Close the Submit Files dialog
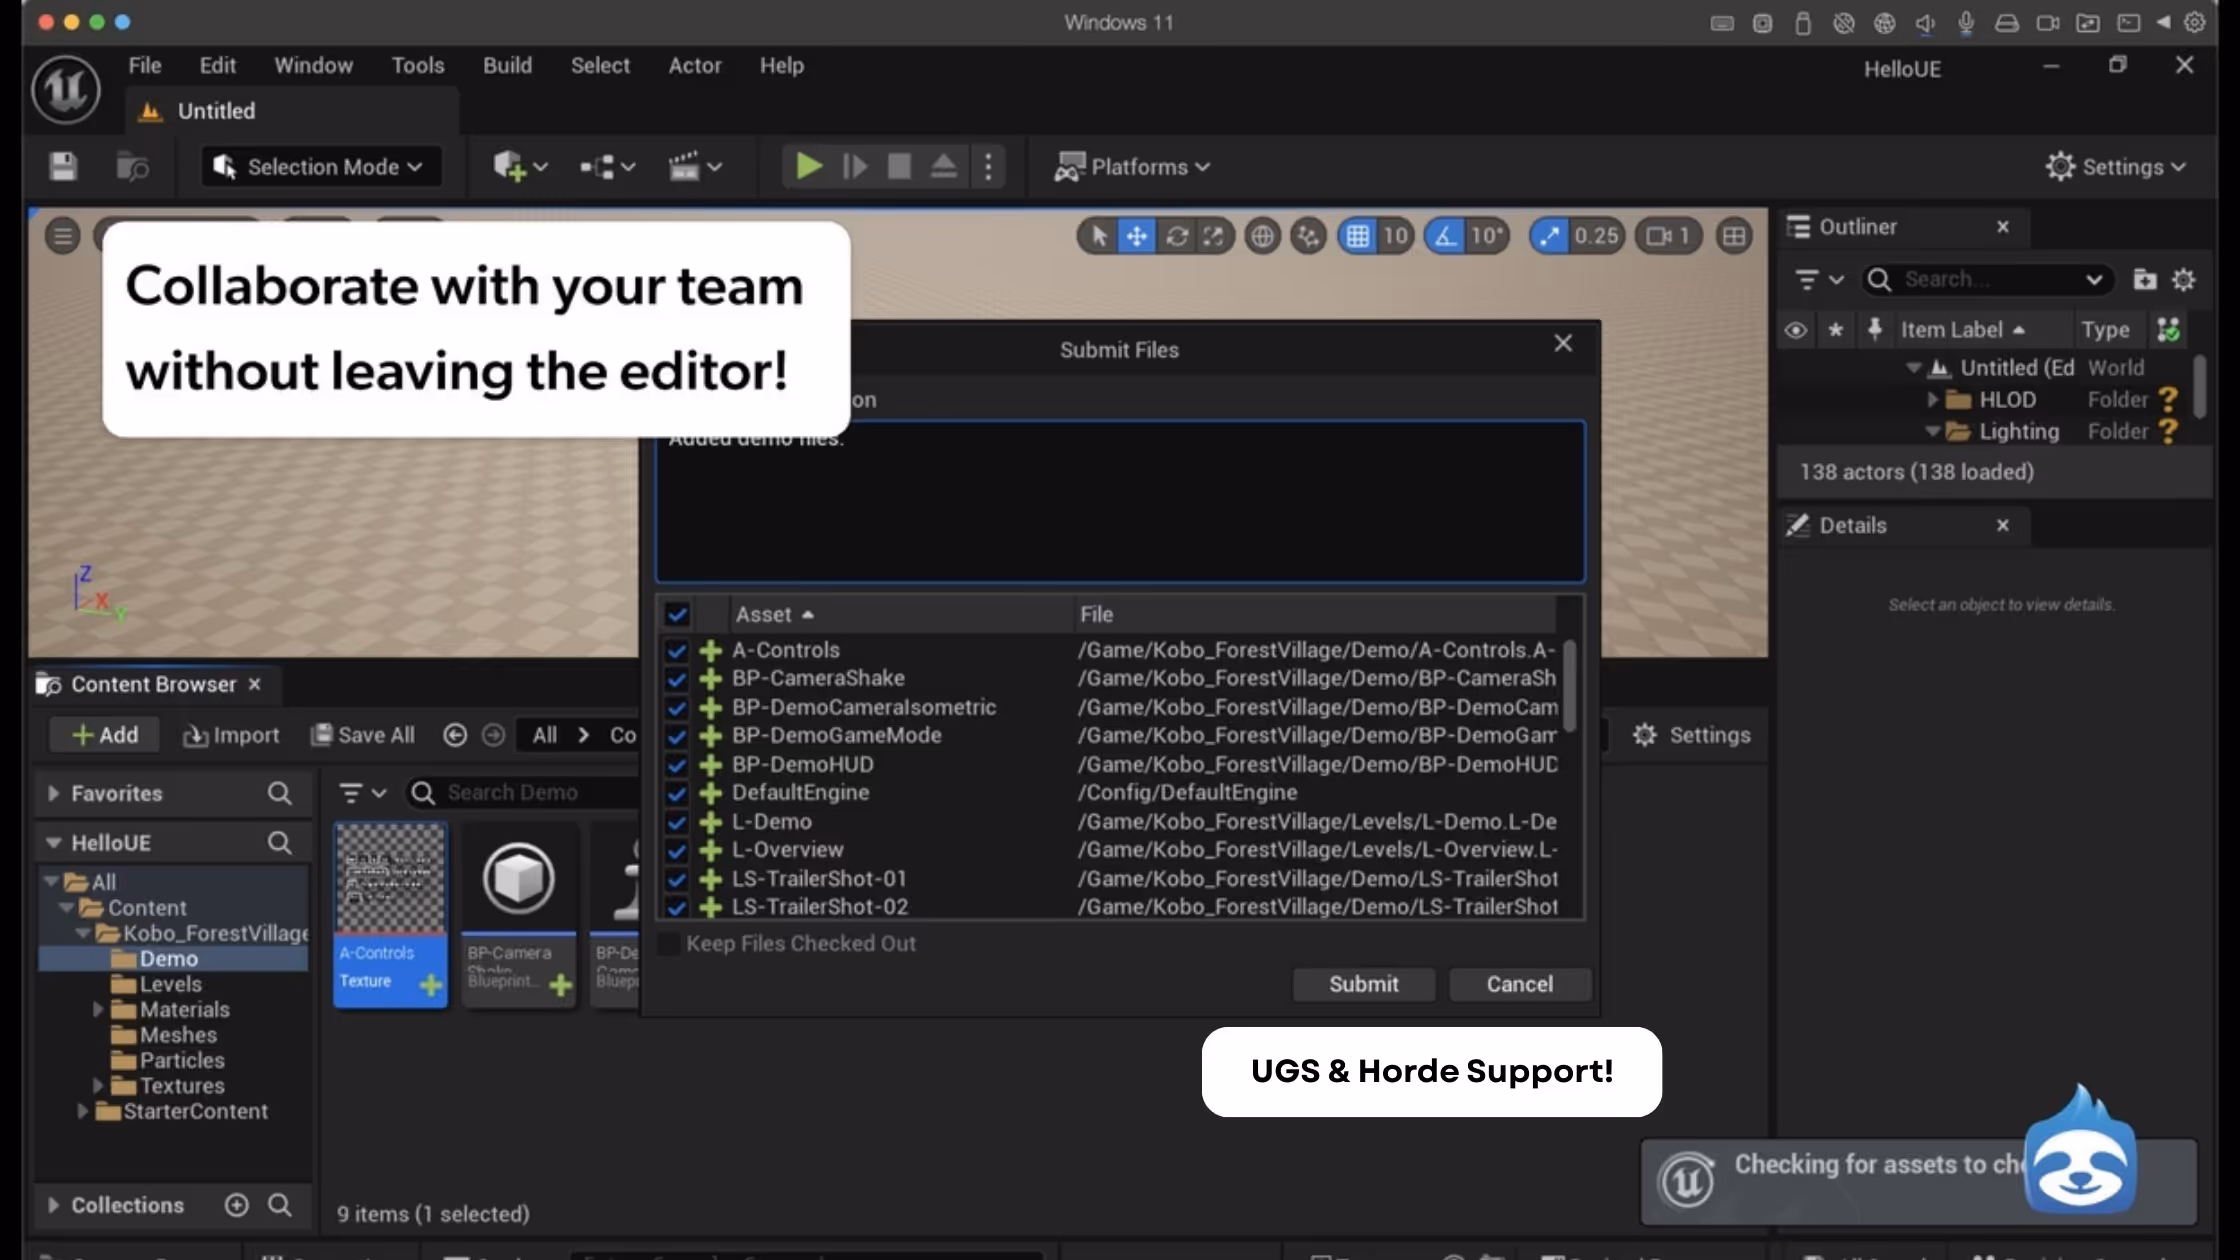Viewport: 2240px width, 1260px height. click(1563, 343)
